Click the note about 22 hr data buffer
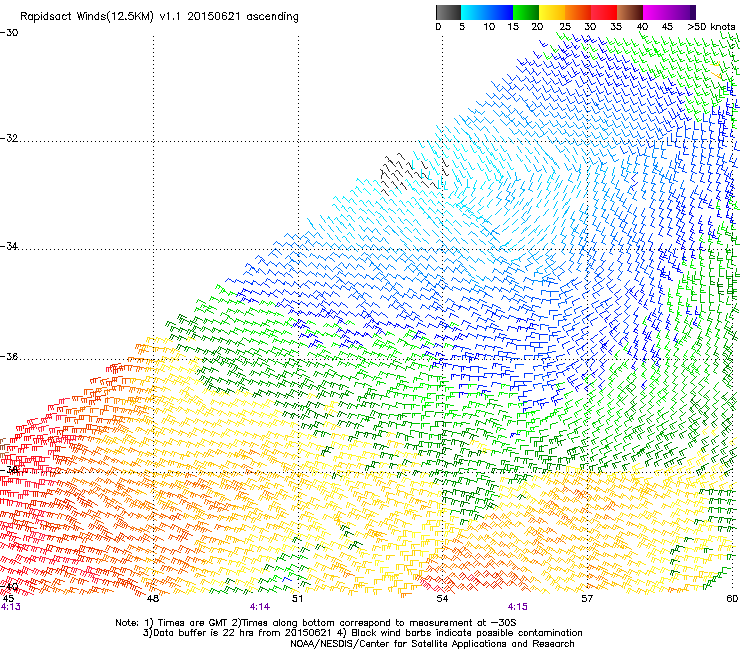The image size is (740, 650). [237, 633]
